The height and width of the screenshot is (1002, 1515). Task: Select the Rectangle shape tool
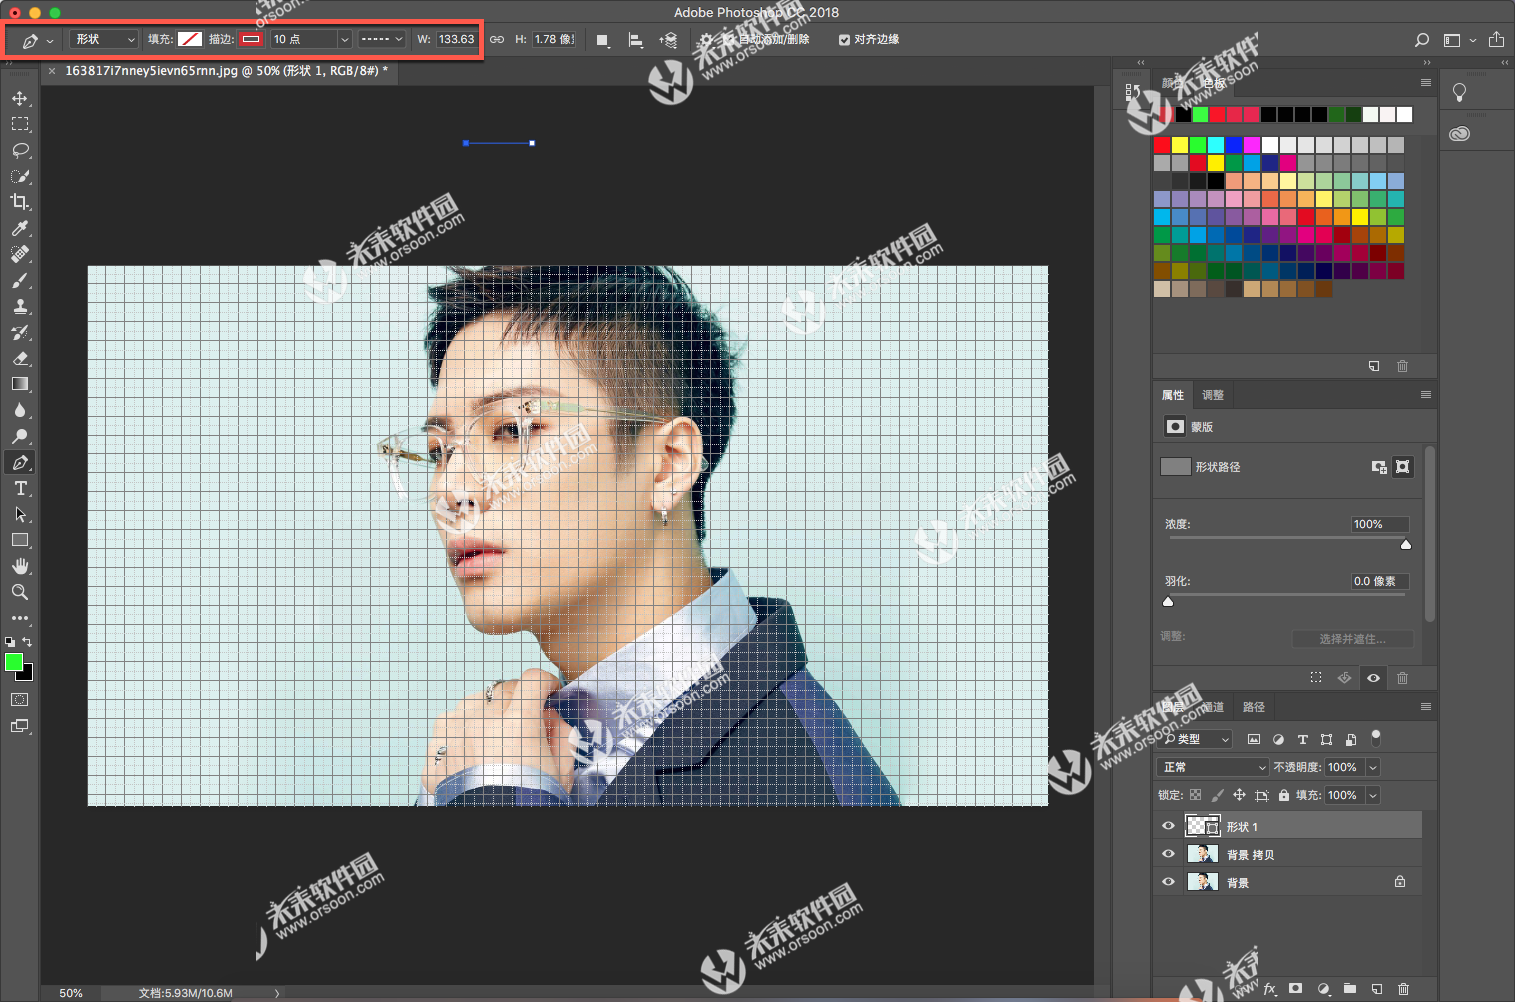click(x=20, y=540)
